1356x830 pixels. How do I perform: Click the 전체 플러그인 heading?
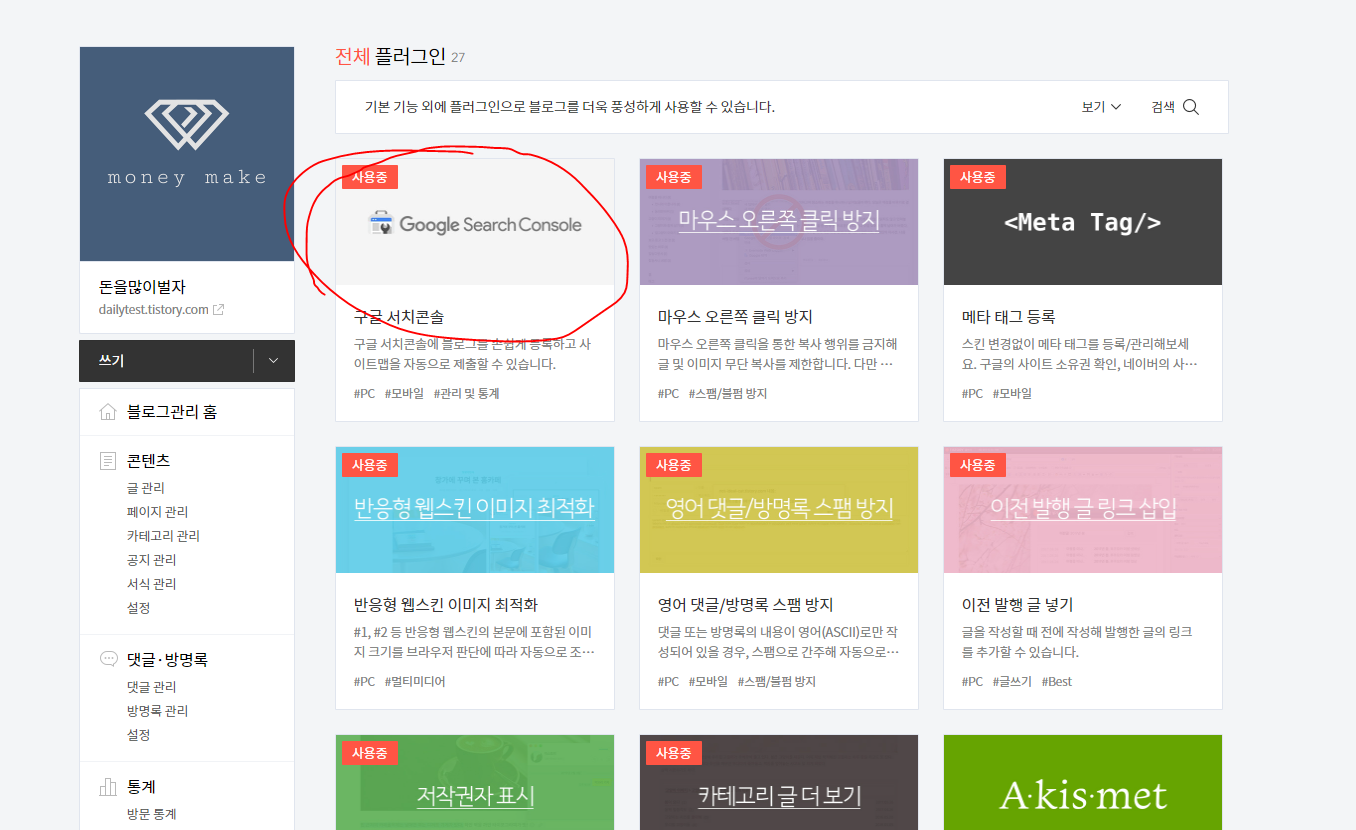(x=390, y=57)
